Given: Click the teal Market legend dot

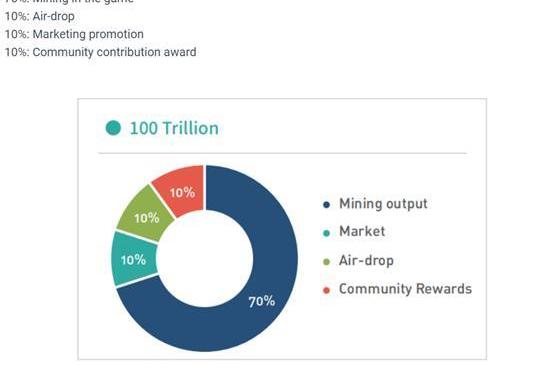Looking at the screenshot, I should (x=326, y=233).
